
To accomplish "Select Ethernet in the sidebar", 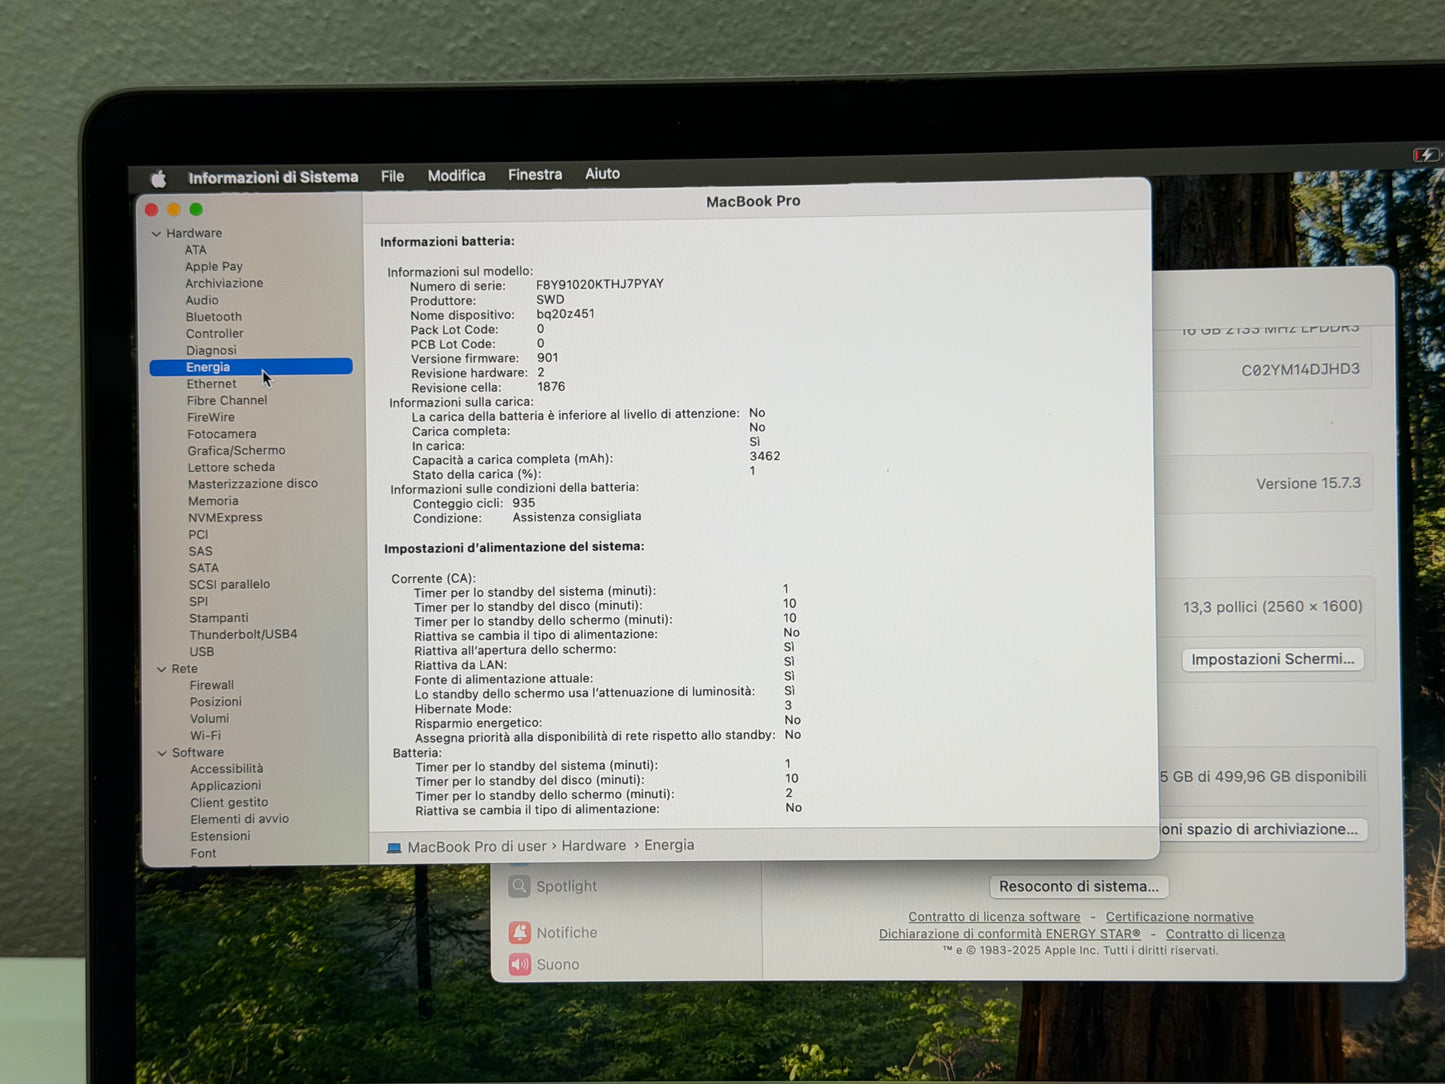I will pyautogui.click(x=211, y=384).
